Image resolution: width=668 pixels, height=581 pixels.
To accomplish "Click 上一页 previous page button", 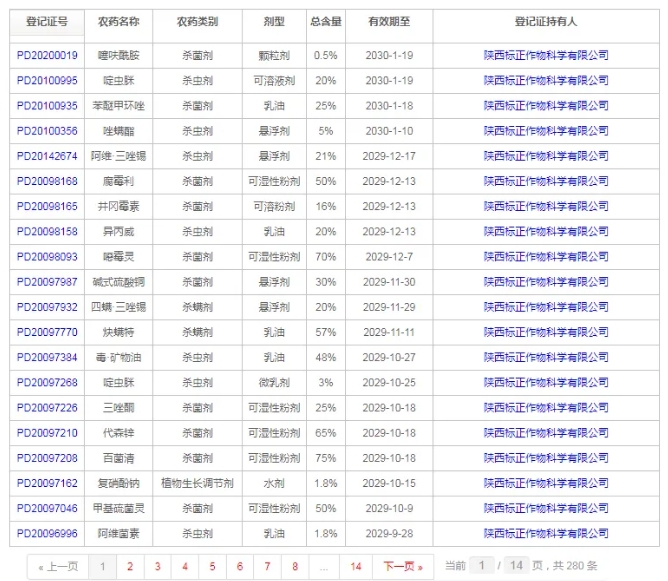I will pos(58,567).
